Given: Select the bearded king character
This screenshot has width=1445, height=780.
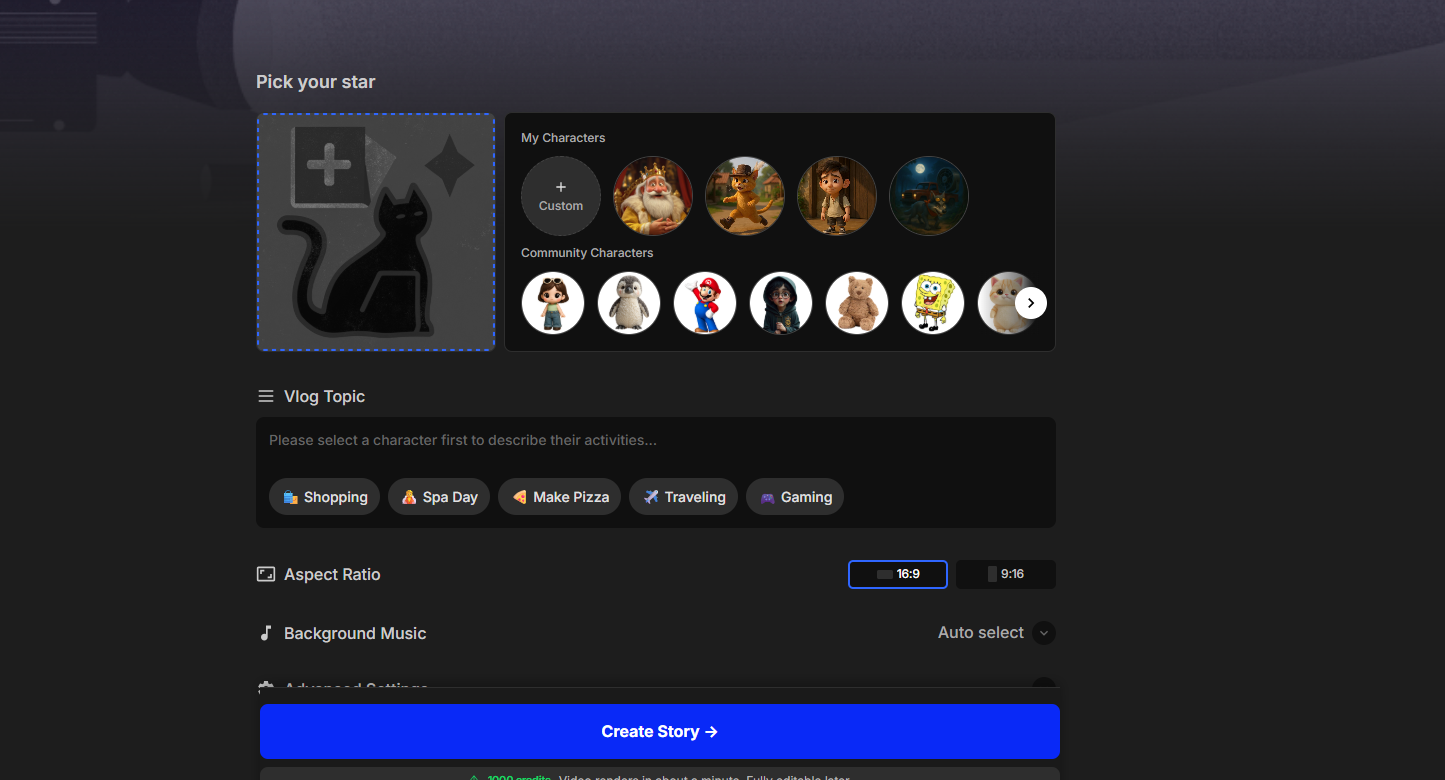Looking at the screenshot, I should tap(653, 196).
